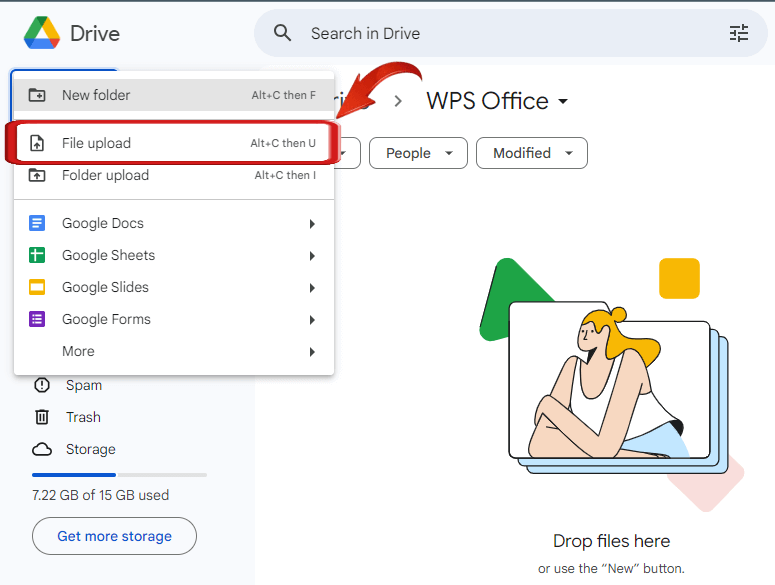
Task: Click the File upload icon
Action: tap(37, 143)
